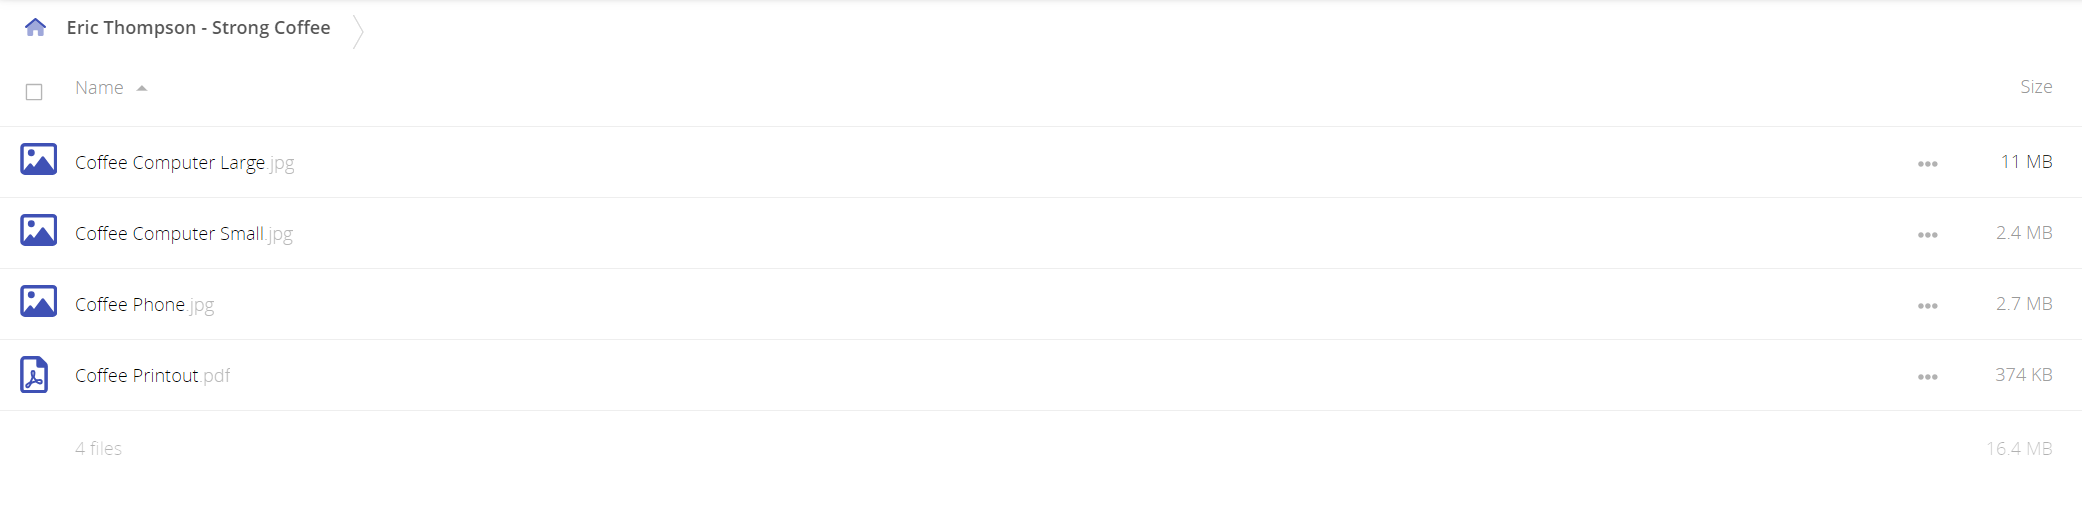The width and height of the screenshot is (2082, 526).
Task: Sort files by Size column header
Action: (x=2036, y=87)
